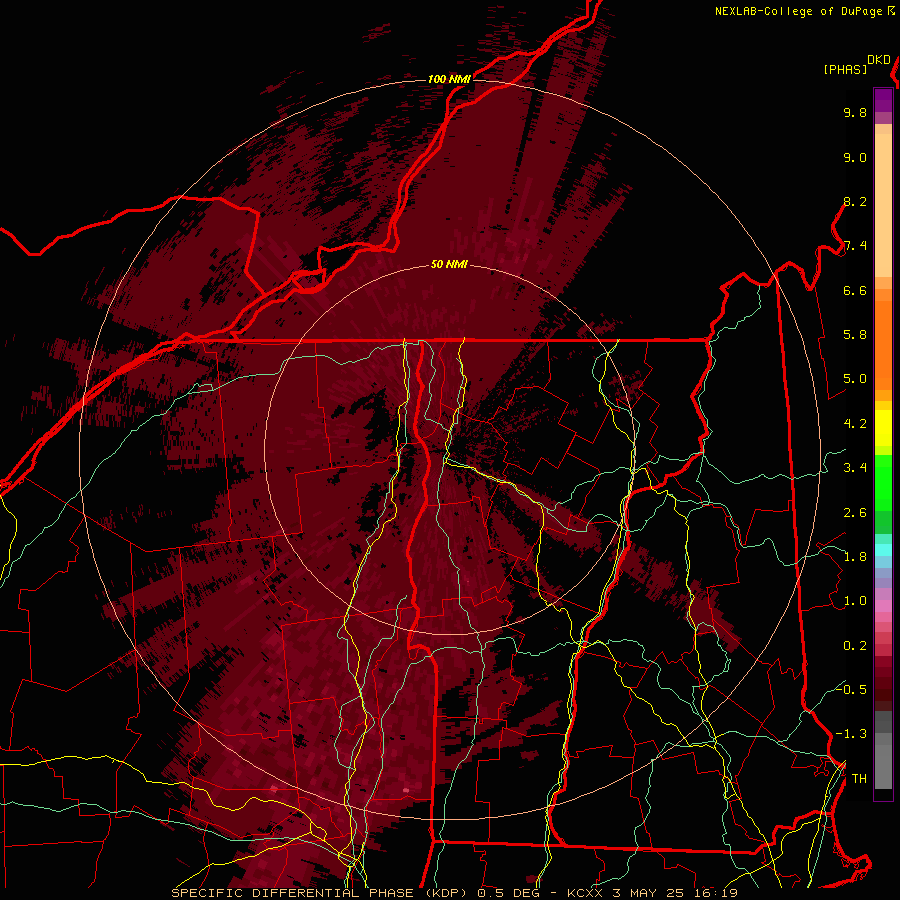
Task: Click the 1.8 legend value label
Action: point(855,557)
